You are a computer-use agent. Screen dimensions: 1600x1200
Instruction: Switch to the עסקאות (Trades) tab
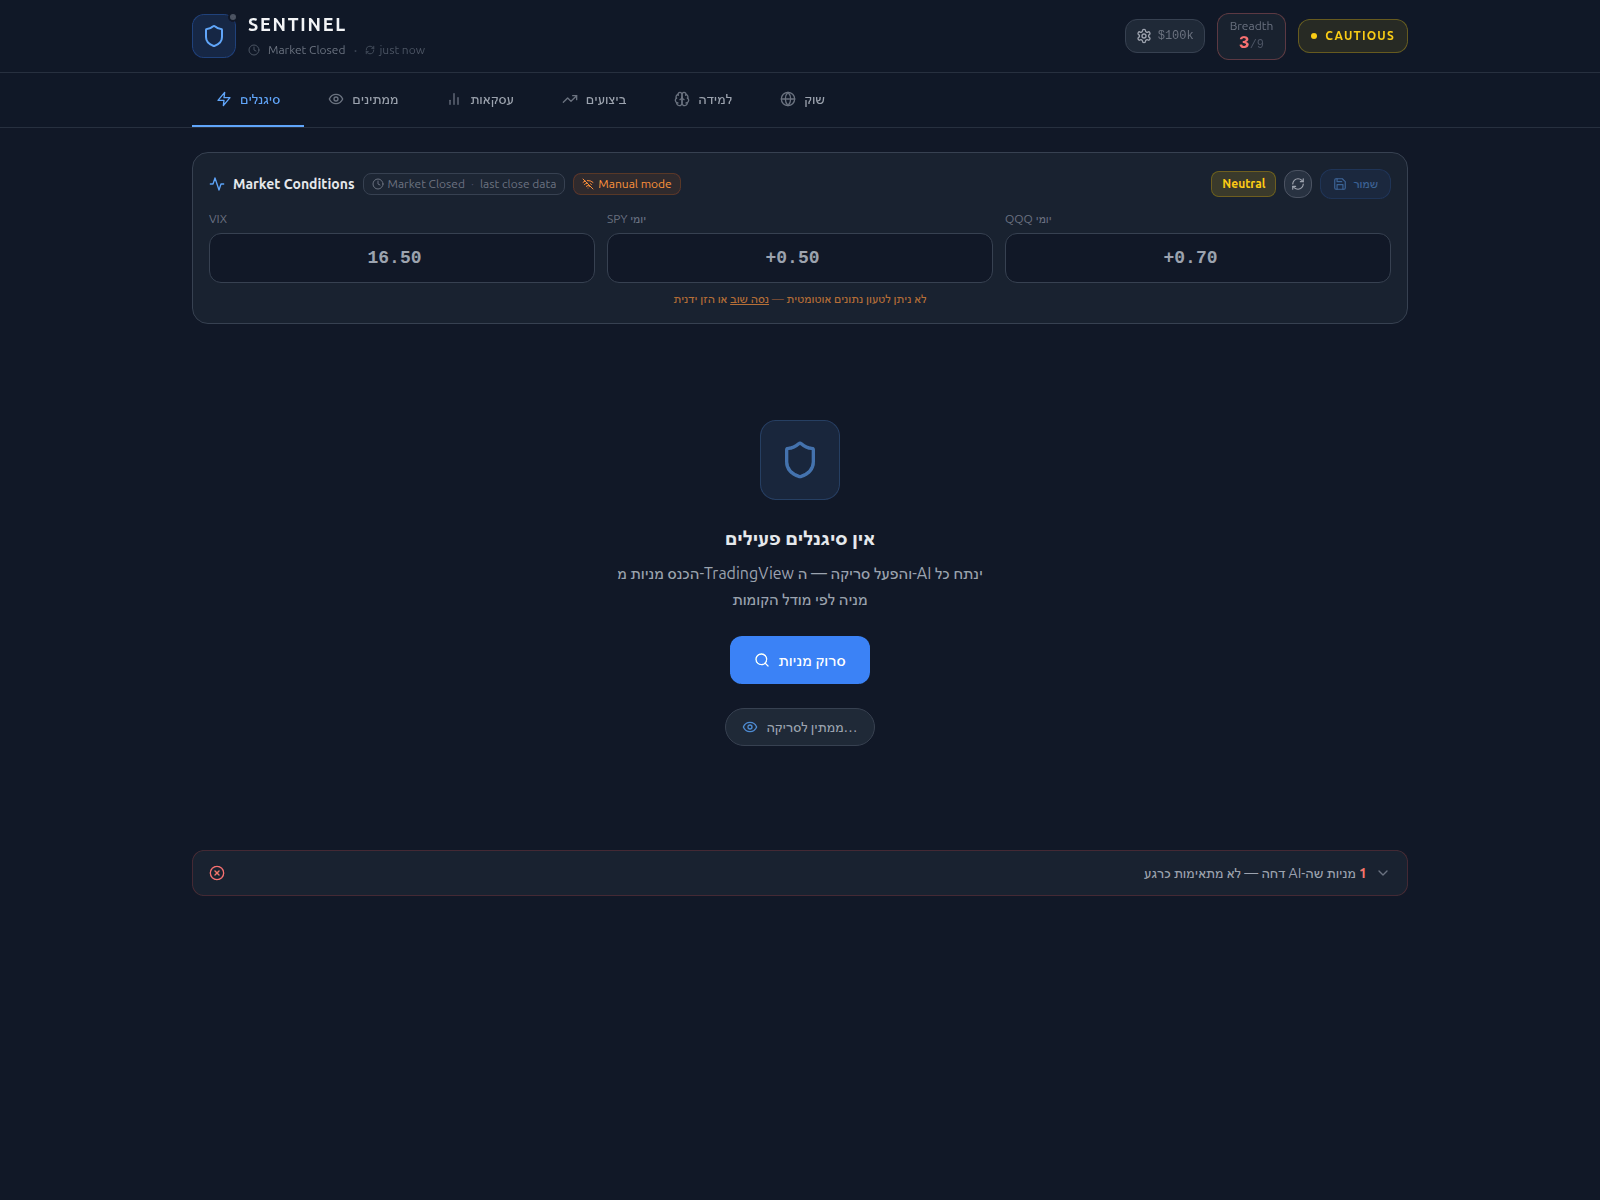[x=480, y=100]
